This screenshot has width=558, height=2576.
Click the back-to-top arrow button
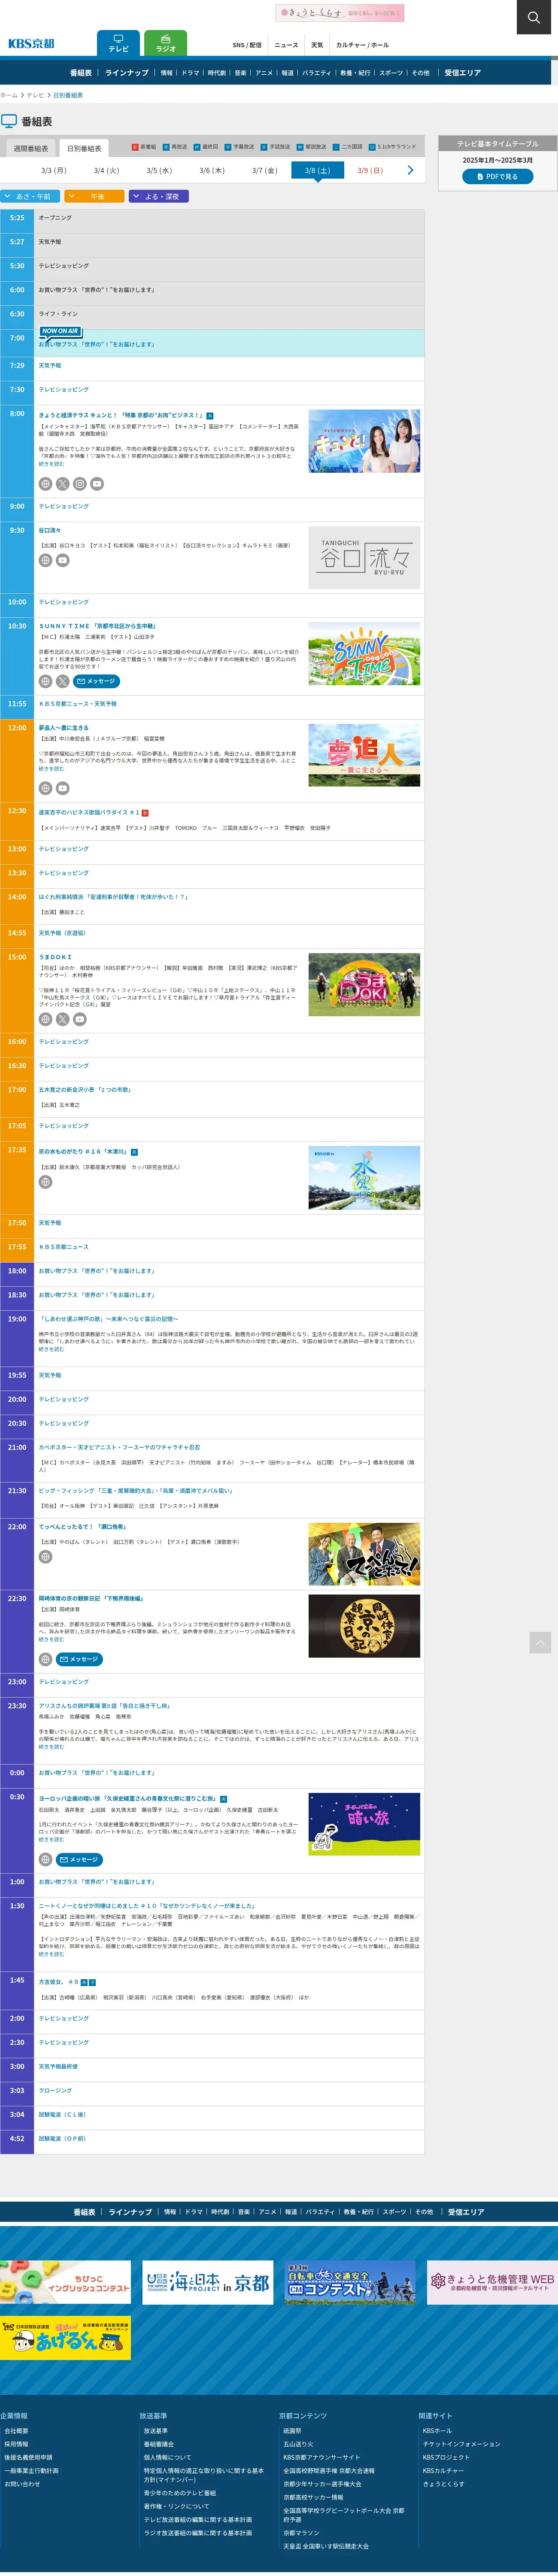540,1642
